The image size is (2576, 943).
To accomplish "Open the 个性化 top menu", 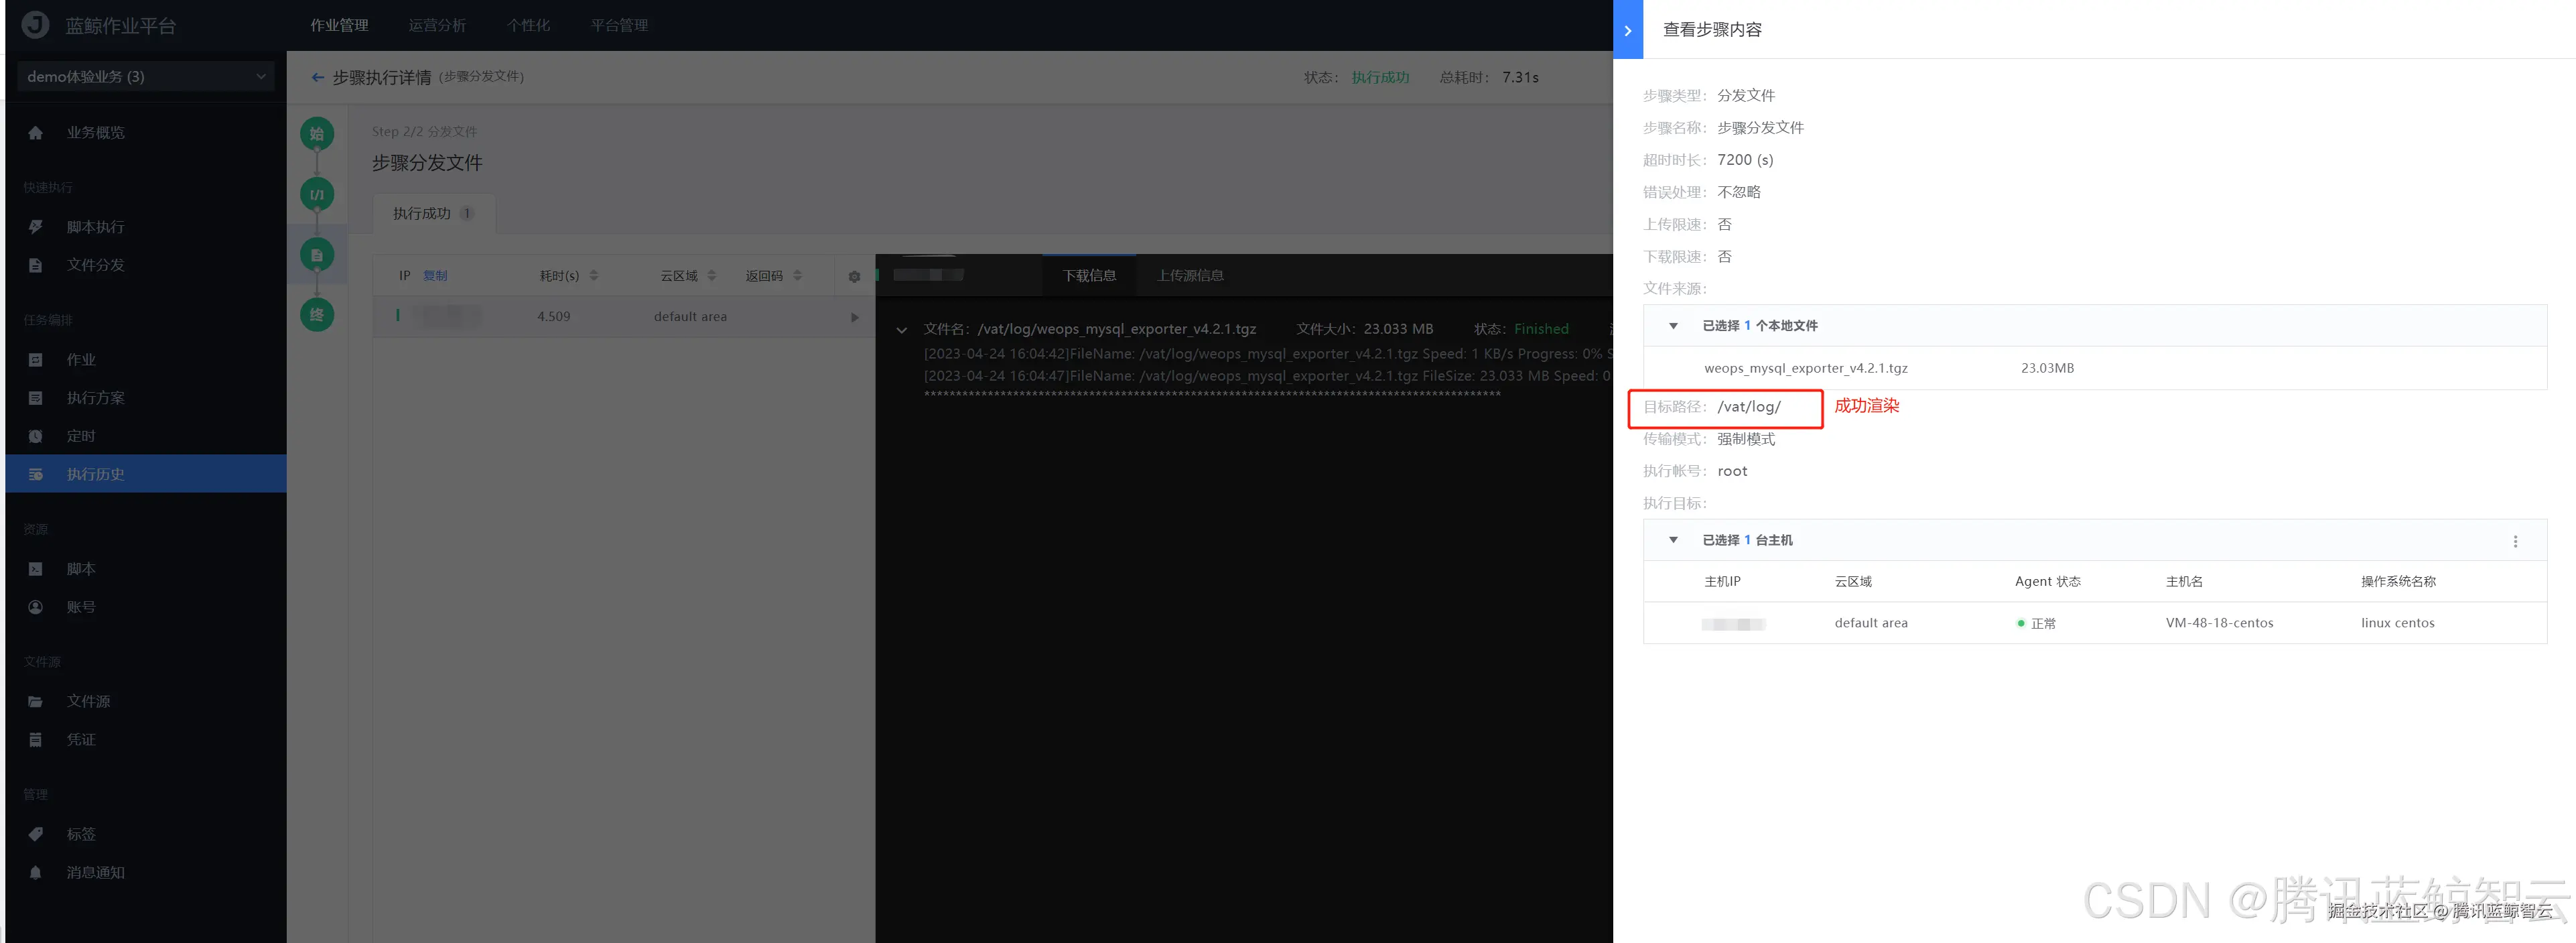I will tap(528, 25).
